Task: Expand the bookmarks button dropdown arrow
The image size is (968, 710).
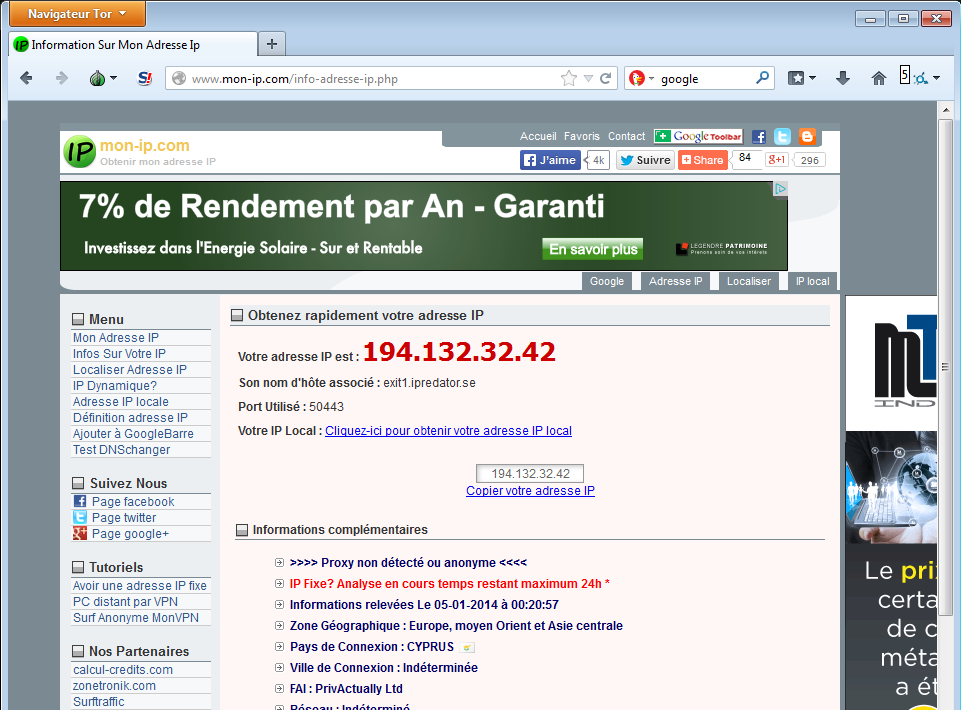Action: pos(812,78)
